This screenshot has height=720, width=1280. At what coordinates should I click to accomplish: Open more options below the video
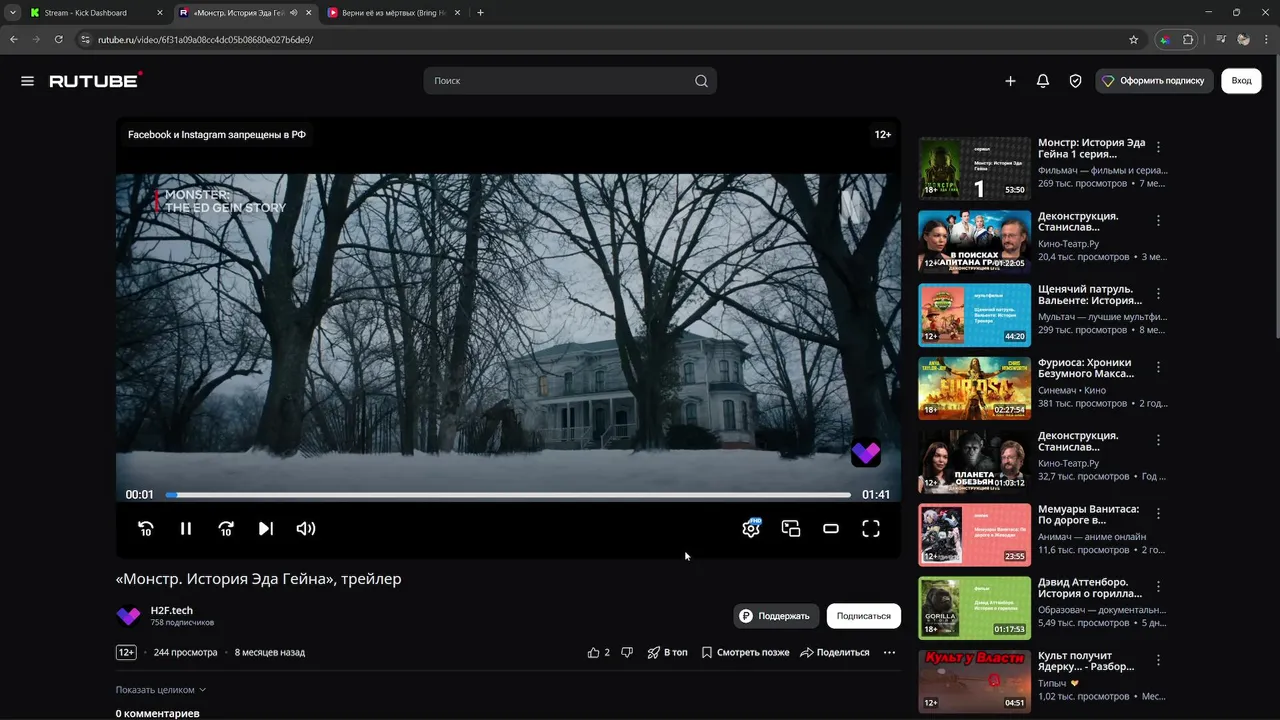coord(889,652)
